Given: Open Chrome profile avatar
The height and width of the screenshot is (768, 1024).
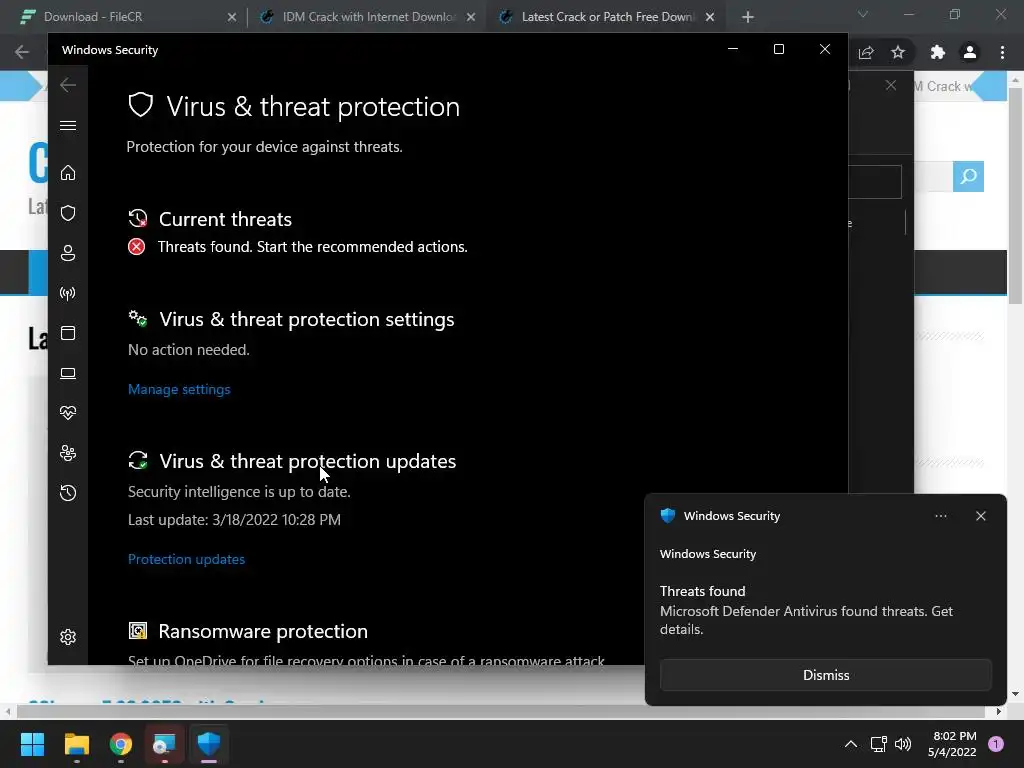Looking at the screenshot, I should tap(970, 52).
